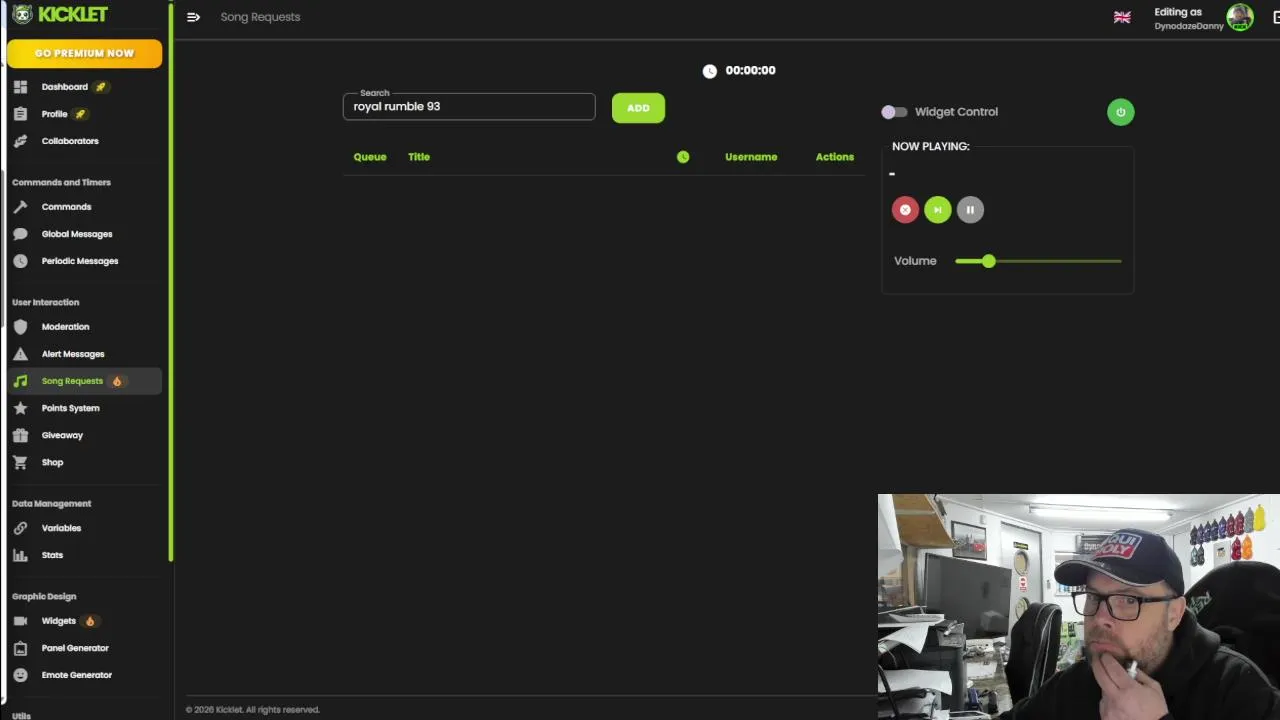
Task: Click the Alert Messages warning icon
Action: click(20, 354)
